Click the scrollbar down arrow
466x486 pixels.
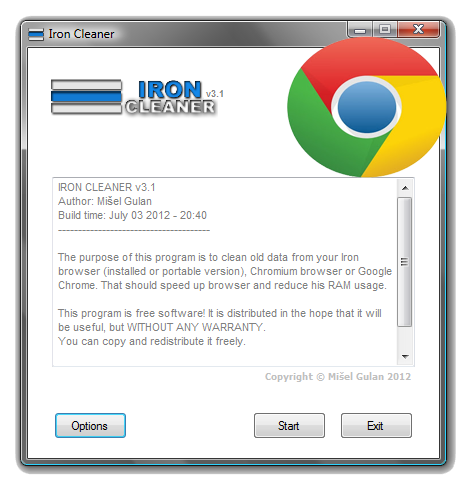coord(405,357)
